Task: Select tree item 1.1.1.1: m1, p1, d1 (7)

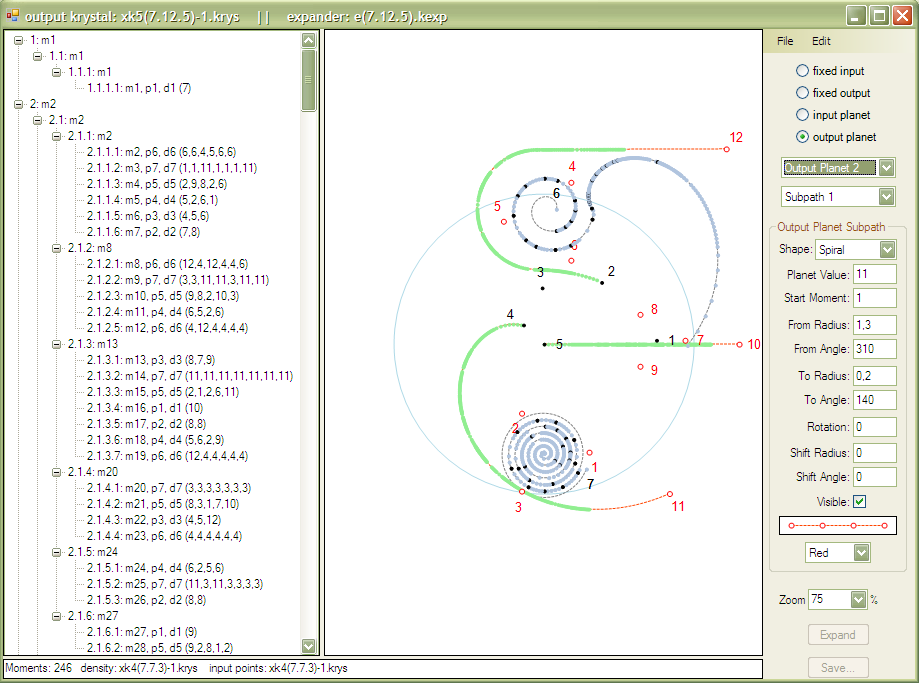Action: tap(139, 88)
